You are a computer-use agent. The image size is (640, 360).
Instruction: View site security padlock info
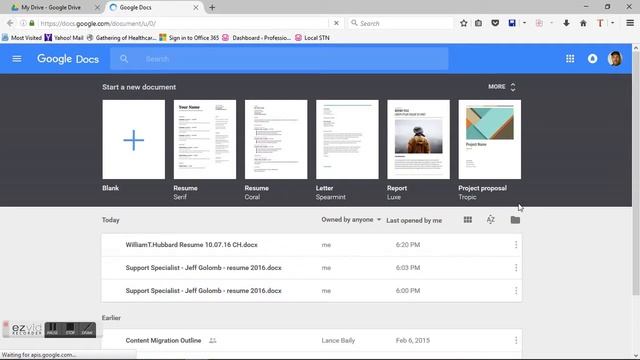(32, 23)
